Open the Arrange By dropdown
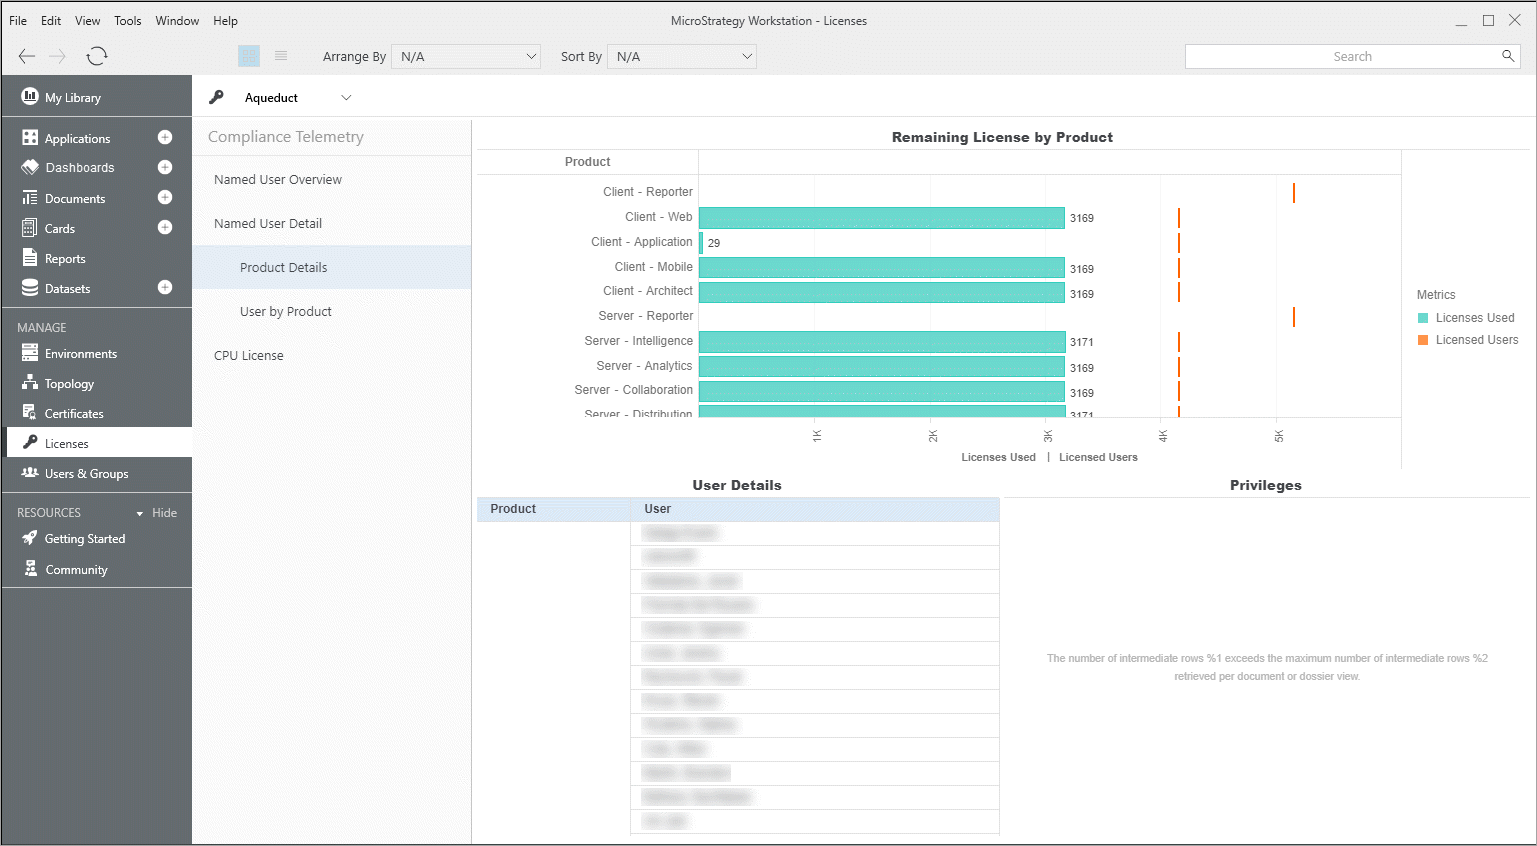Viewport: 1537px width, 846px height. (x=466, y=57)
